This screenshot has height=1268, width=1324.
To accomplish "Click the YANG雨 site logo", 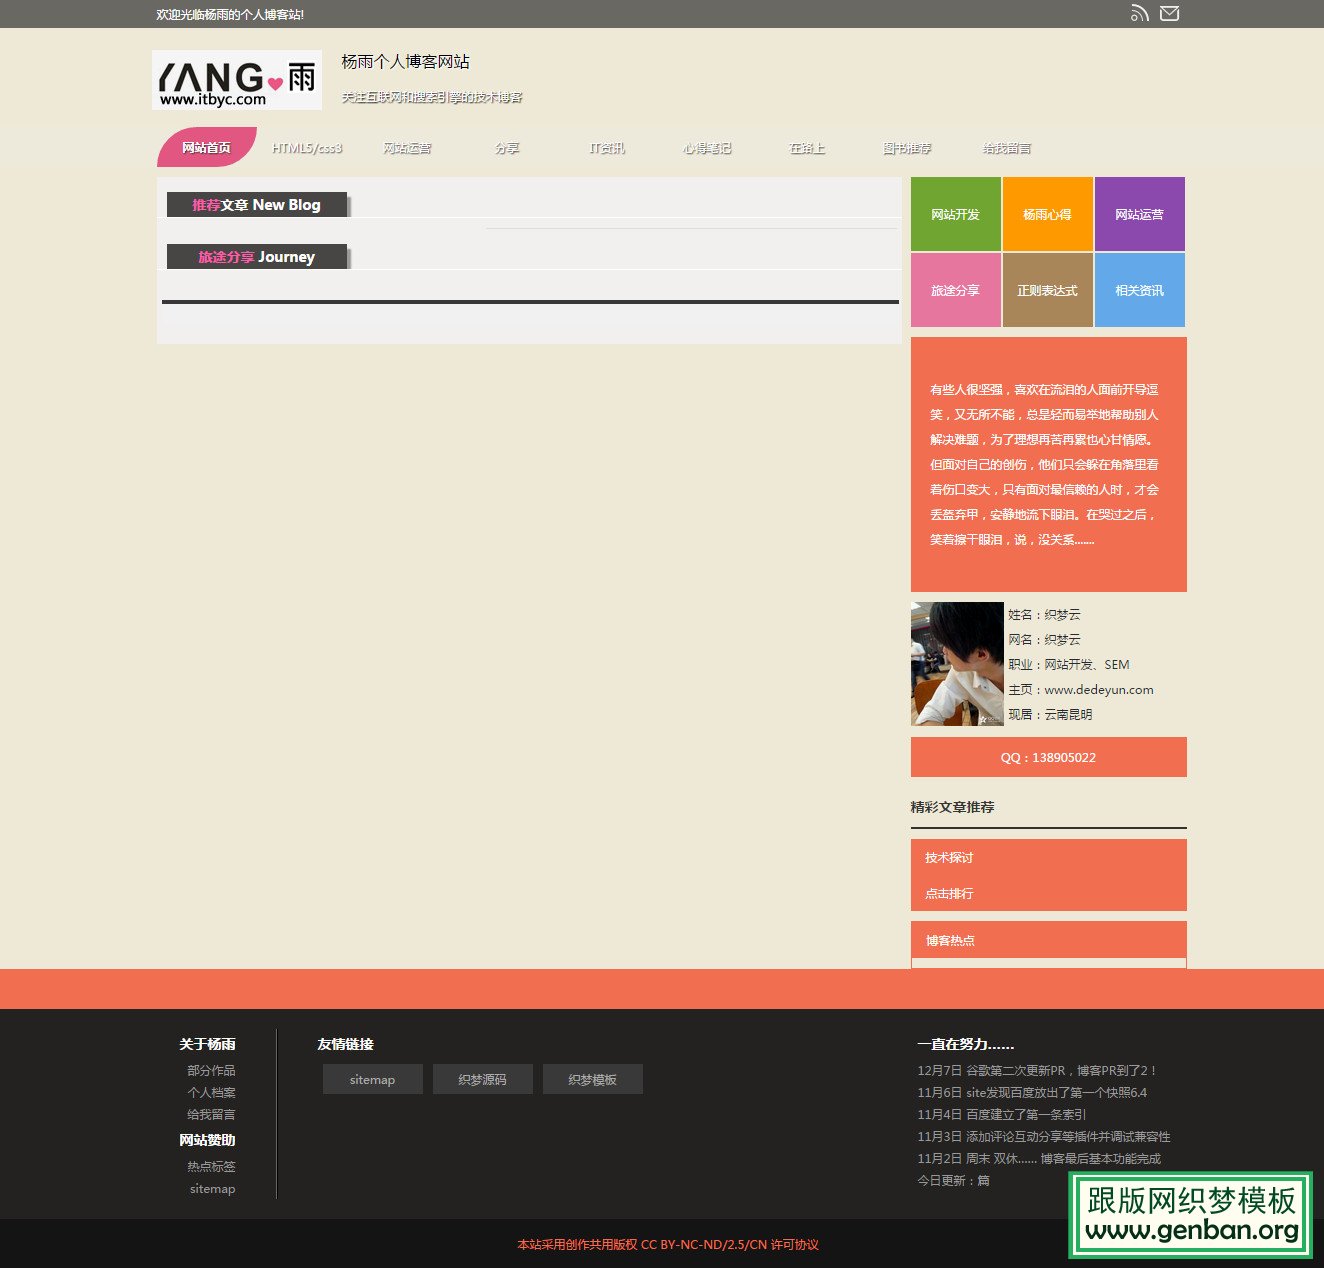I will [237, 80].
